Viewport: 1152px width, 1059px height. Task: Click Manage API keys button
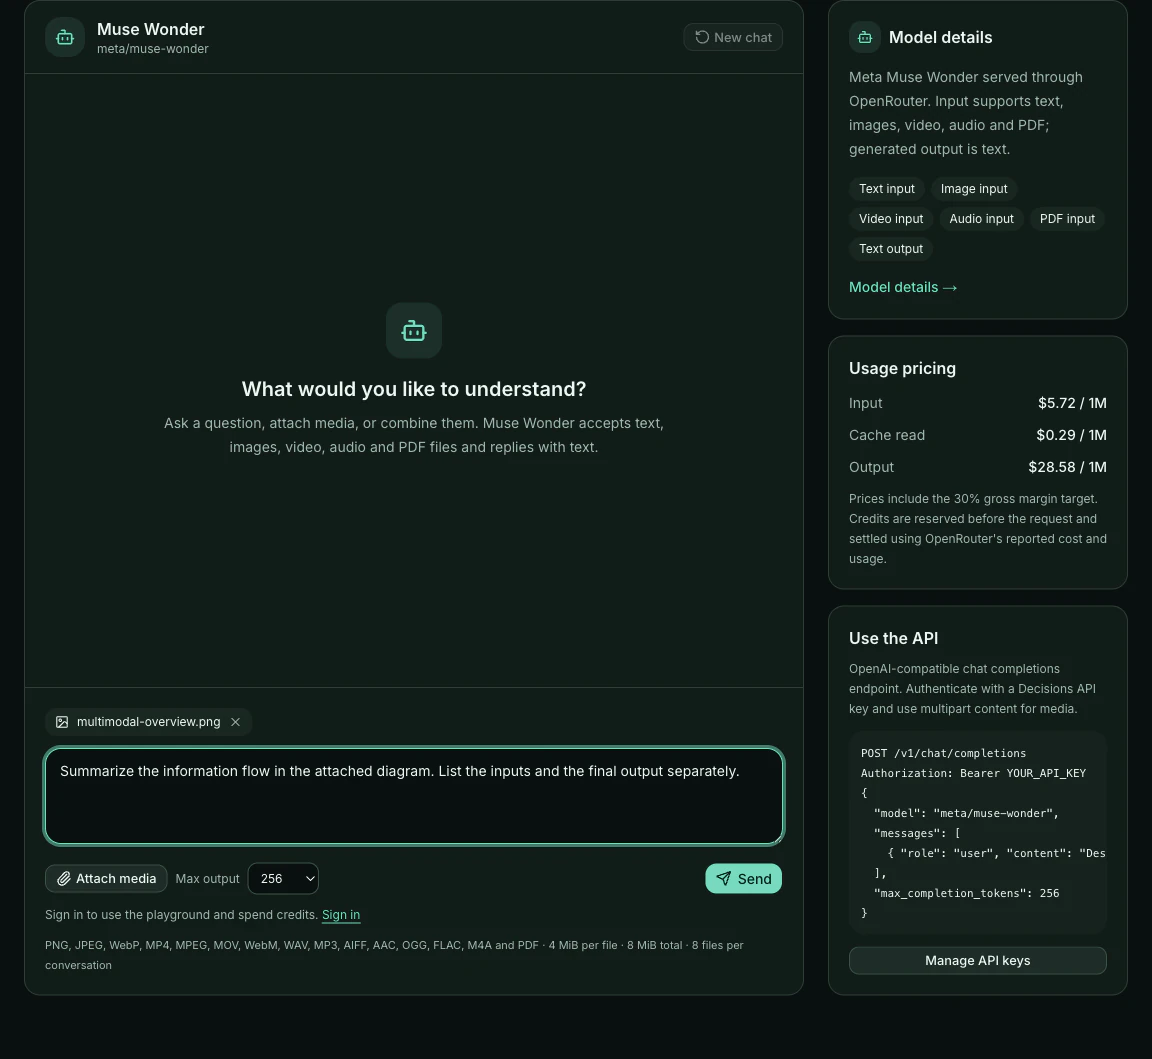(978, 961)
